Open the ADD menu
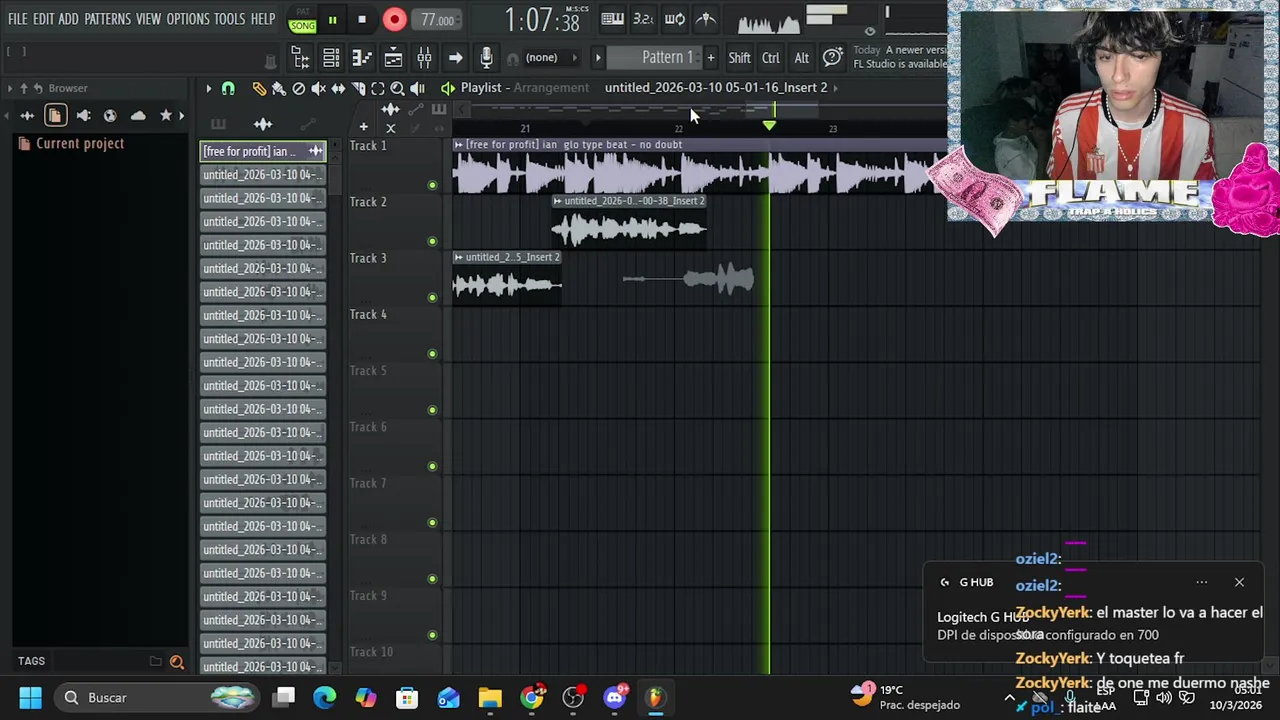Screen dimensions: 1280x720 tap(68, 19)
